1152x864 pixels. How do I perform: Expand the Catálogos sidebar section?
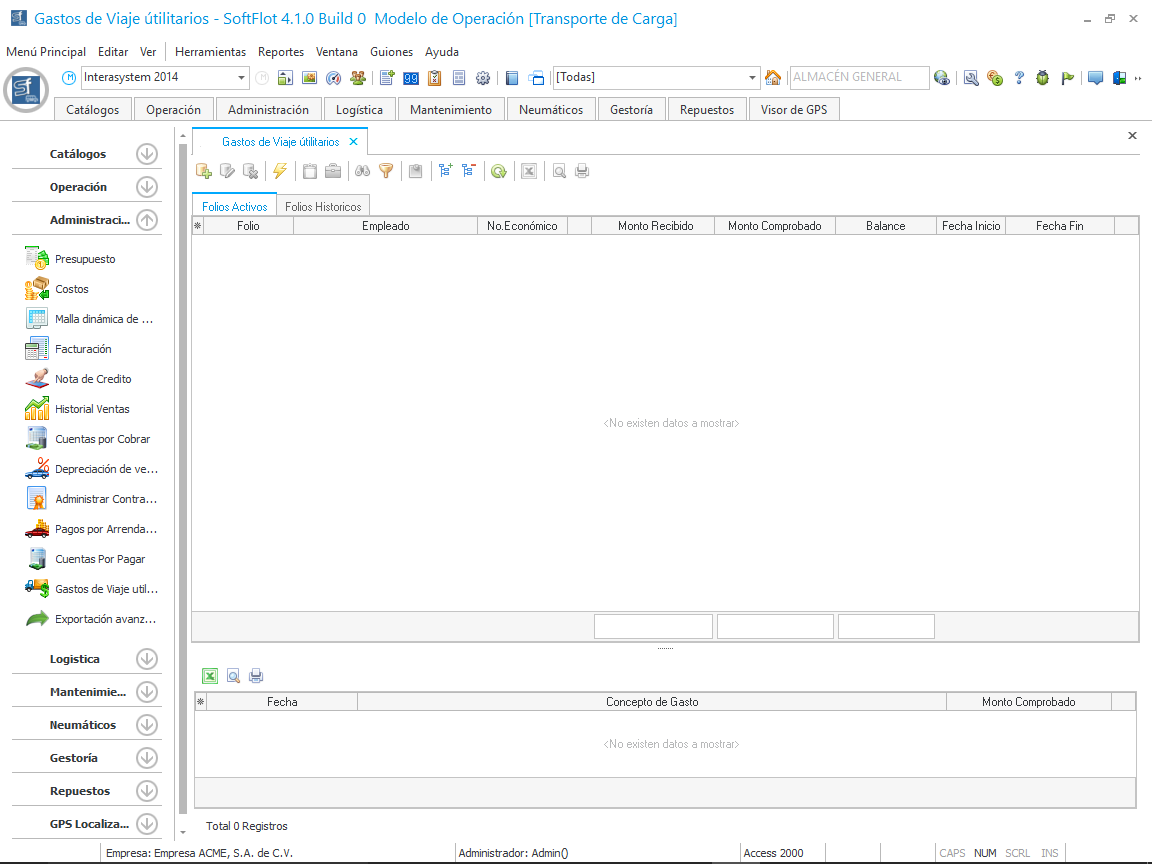(147, 154)
